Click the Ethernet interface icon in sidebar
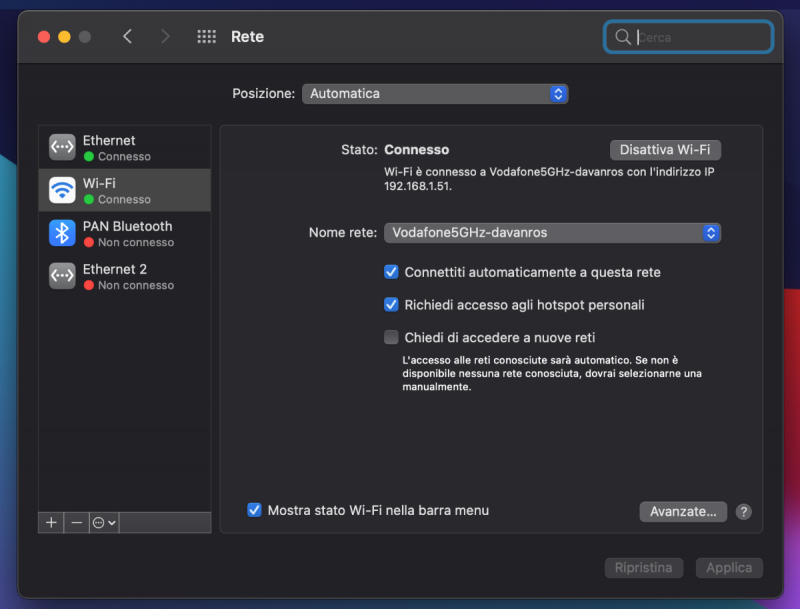 pos(62,147)
